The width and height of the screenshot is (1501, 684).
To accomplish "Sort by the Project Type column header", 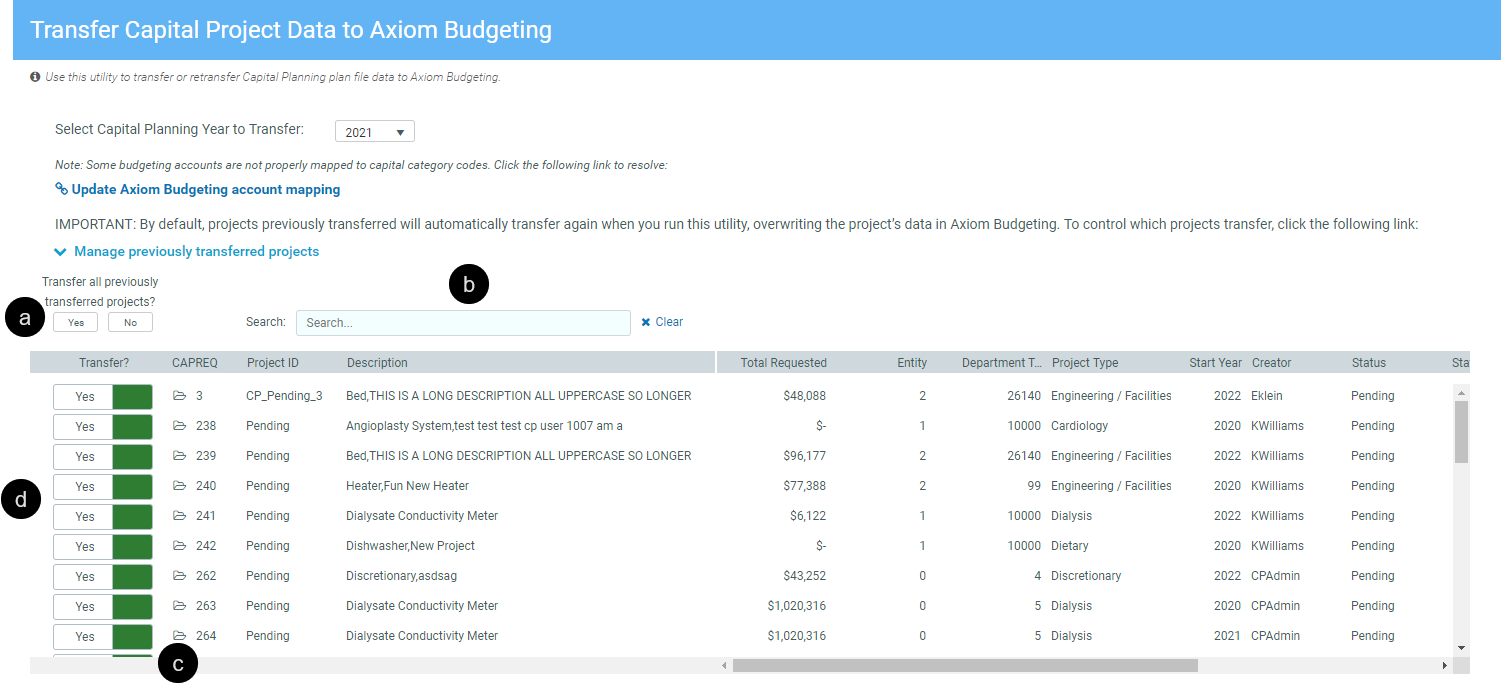I will pos(1085,363).
